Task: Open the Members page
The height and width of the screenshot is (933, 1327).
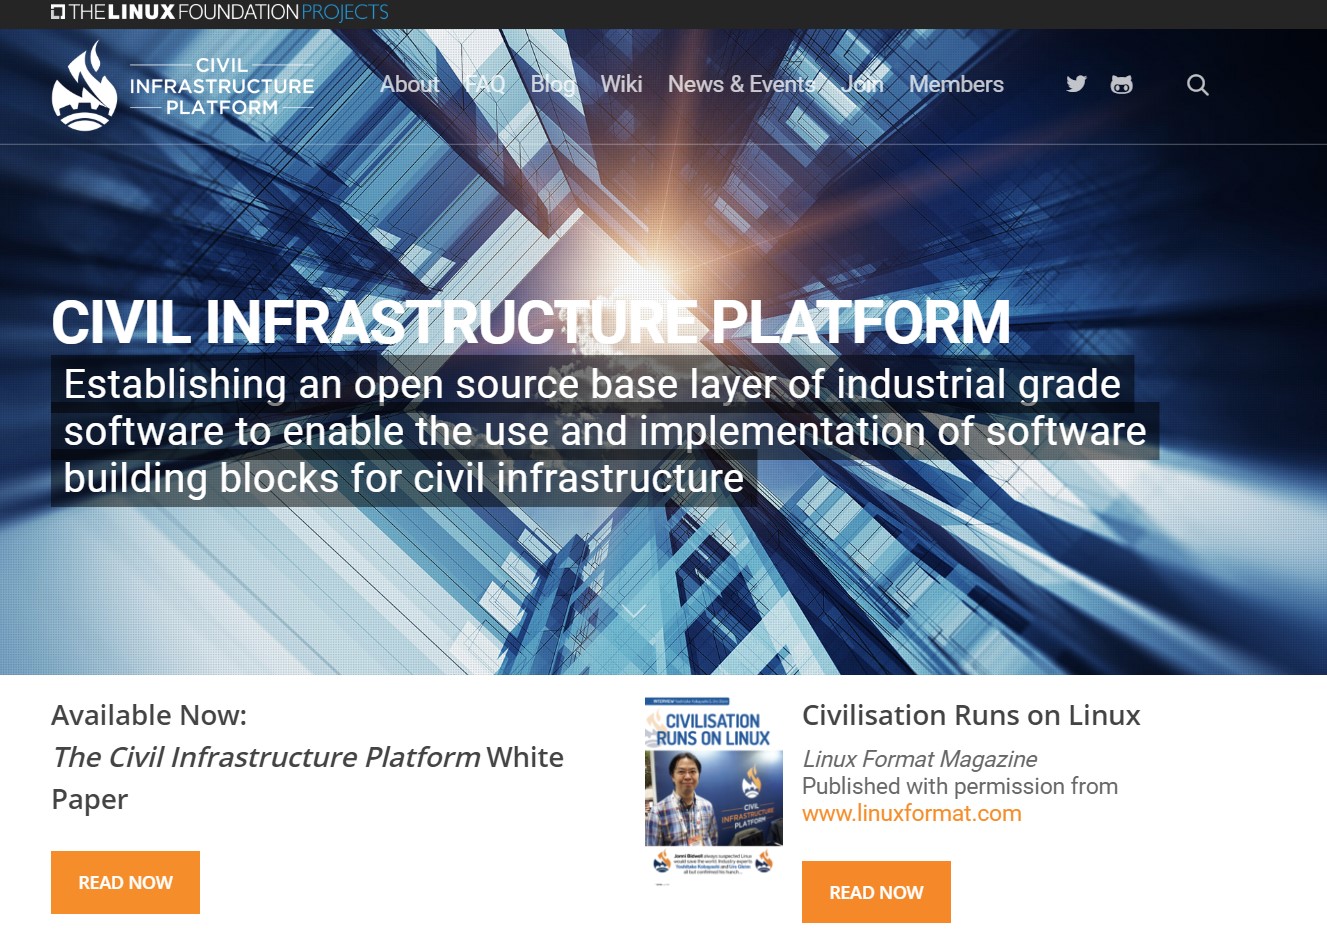Action: [956, 85]
